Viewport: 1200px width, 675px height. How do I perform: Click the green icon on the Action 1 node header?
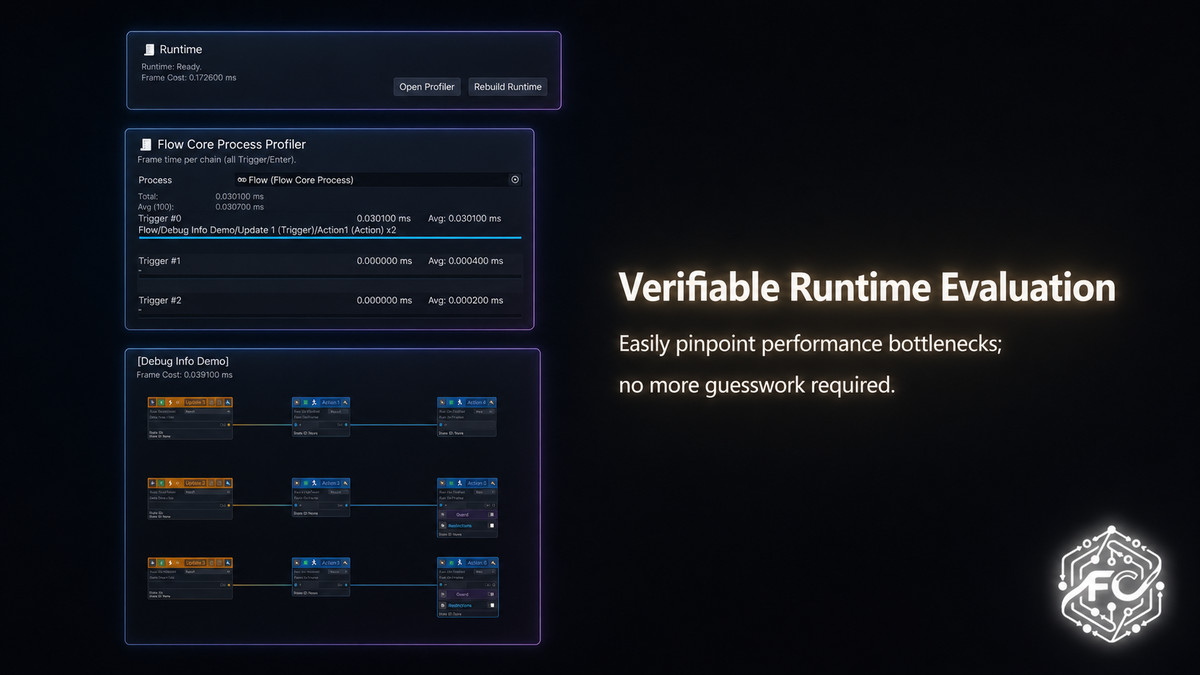[x=305, y=402]
